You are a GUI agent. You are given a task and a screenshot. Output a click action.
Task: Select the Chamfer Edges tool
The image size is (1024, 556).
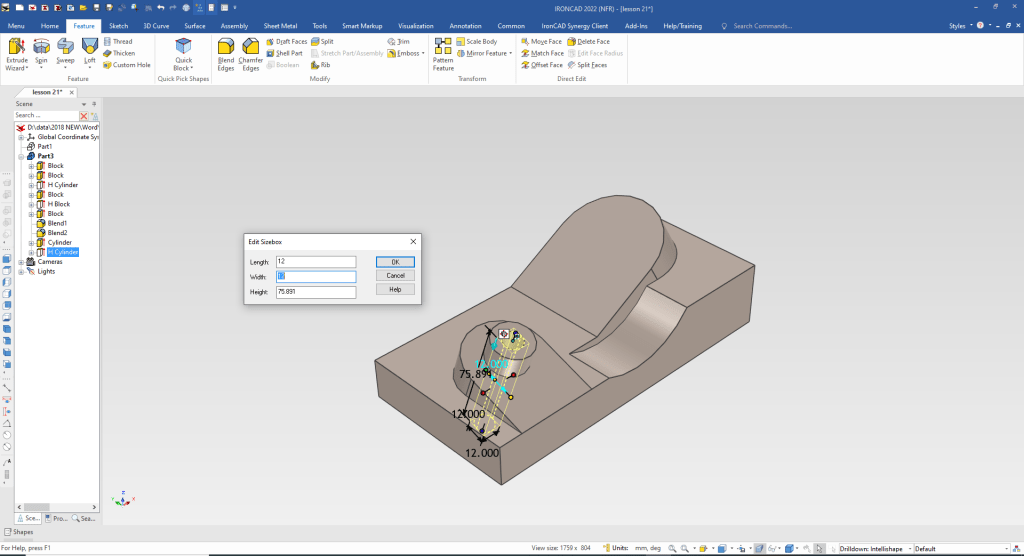click(x=250, y=47)
